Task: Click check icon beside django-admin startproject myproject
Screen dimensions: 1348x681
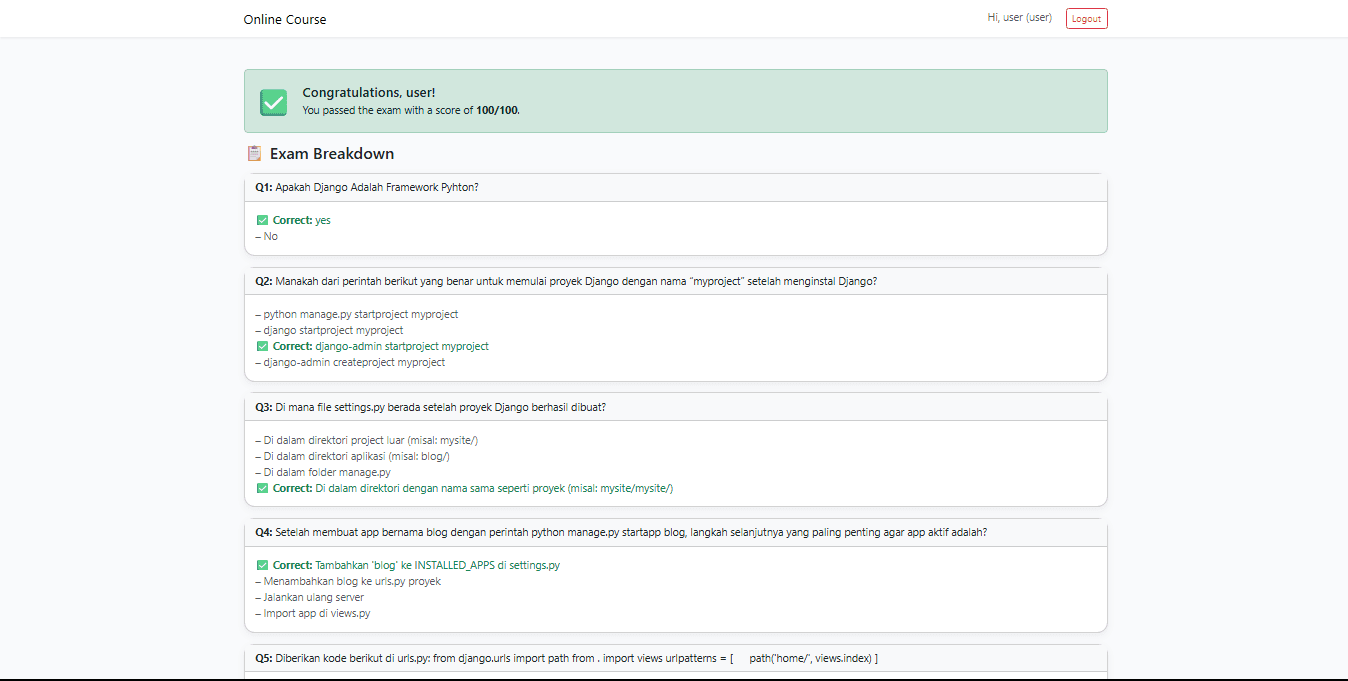Action: pyautogui.click(x=262, y=346)
